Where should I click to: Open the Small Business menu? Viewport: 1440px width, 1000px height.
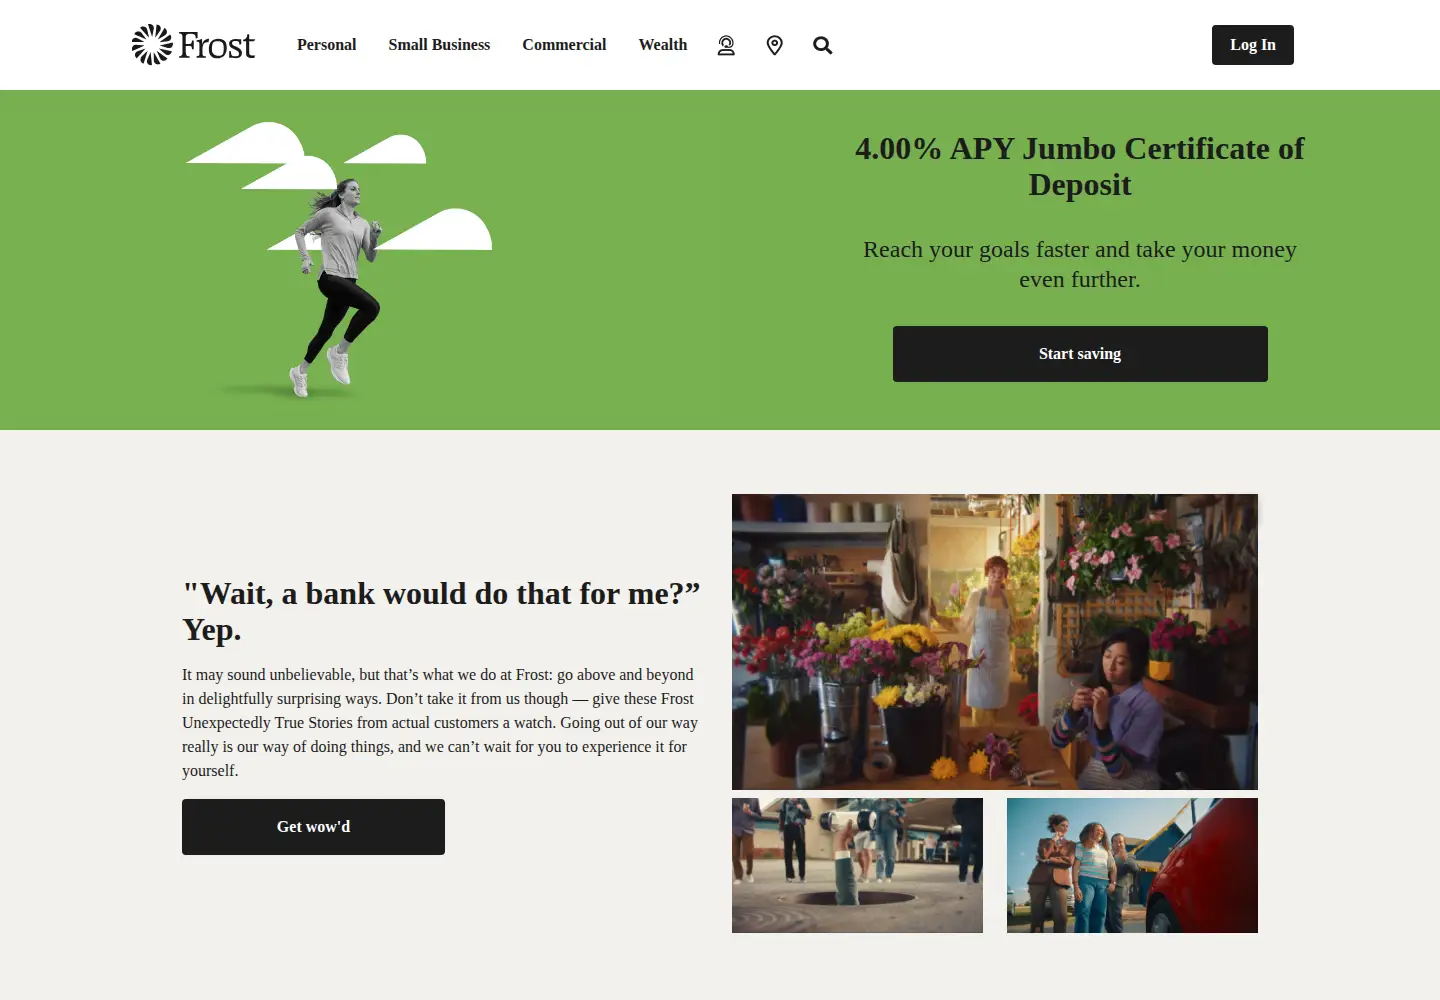pos(439,45)
